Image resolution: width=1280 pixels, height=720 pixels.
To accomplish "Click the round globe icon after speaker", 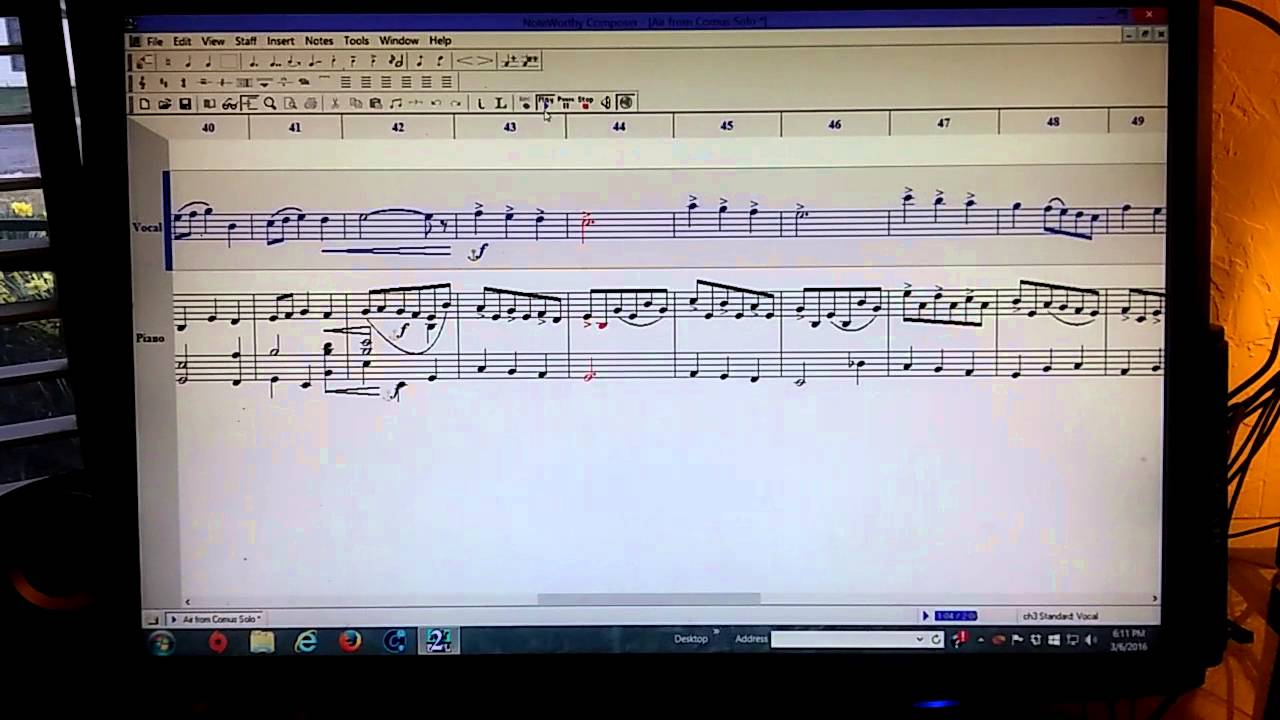I will click(626, 103).
